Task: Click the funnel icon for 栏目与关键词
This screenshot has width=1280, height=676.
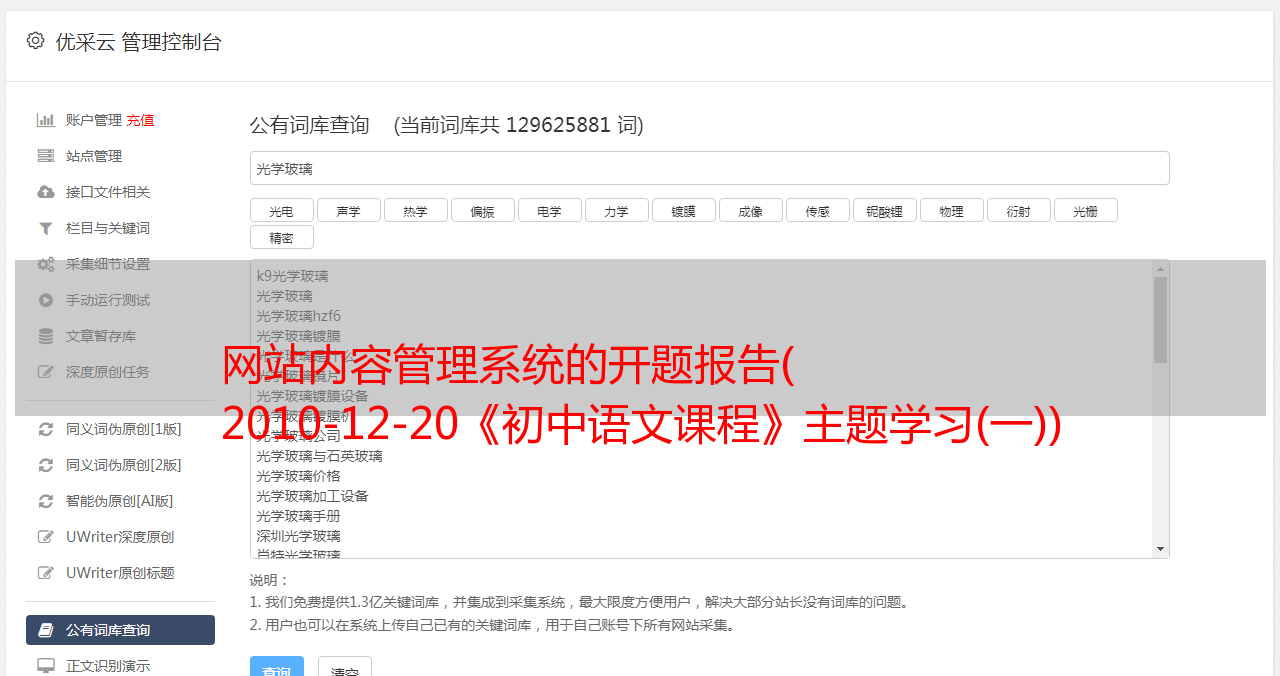Action: [46, 228]
